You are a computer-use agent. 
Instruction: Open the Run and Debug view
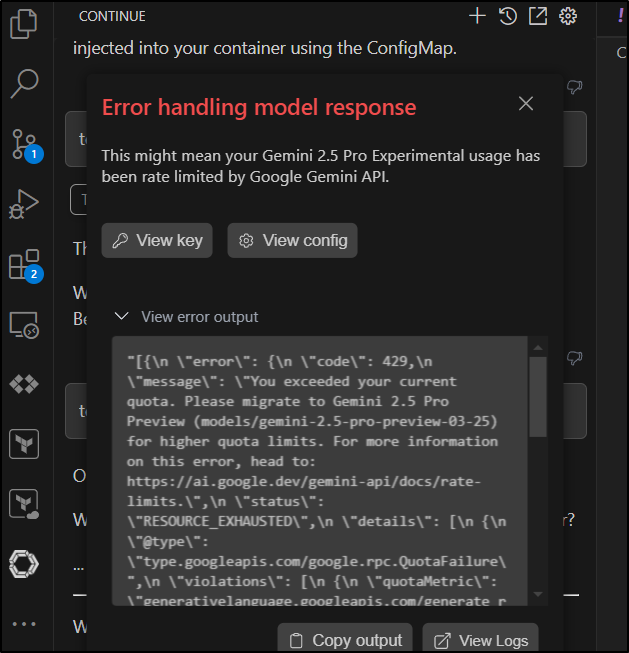click(x=24, y=204)
